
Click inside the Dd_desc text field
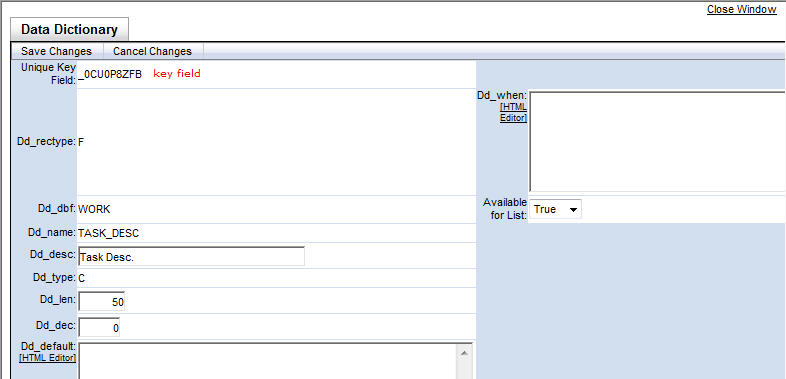pyautogui.click(x=191, y=256)
